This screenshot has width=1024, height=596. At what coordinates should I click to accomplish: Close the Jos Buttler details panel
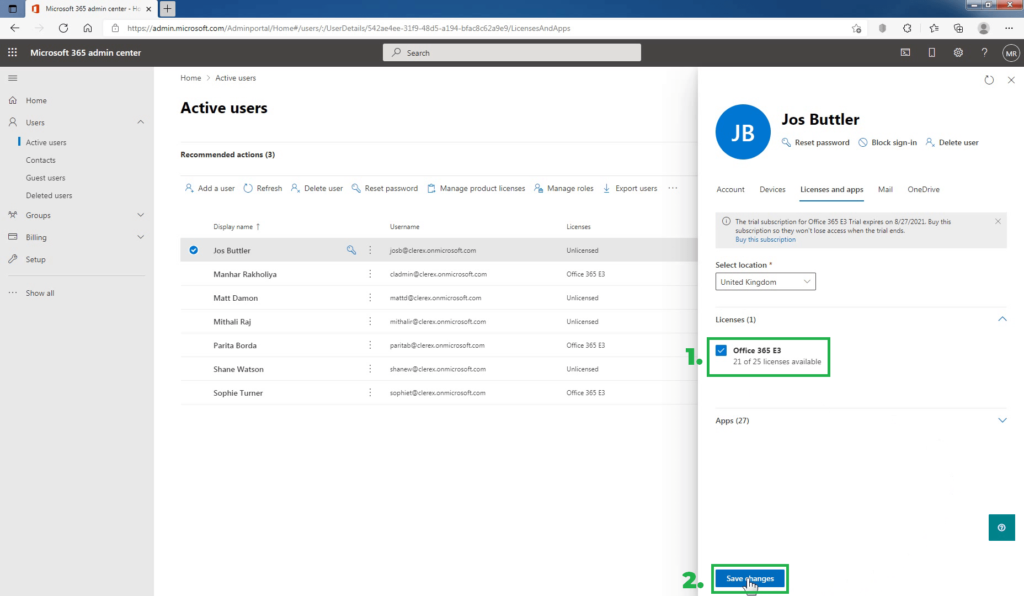(x=1011, y=80)
